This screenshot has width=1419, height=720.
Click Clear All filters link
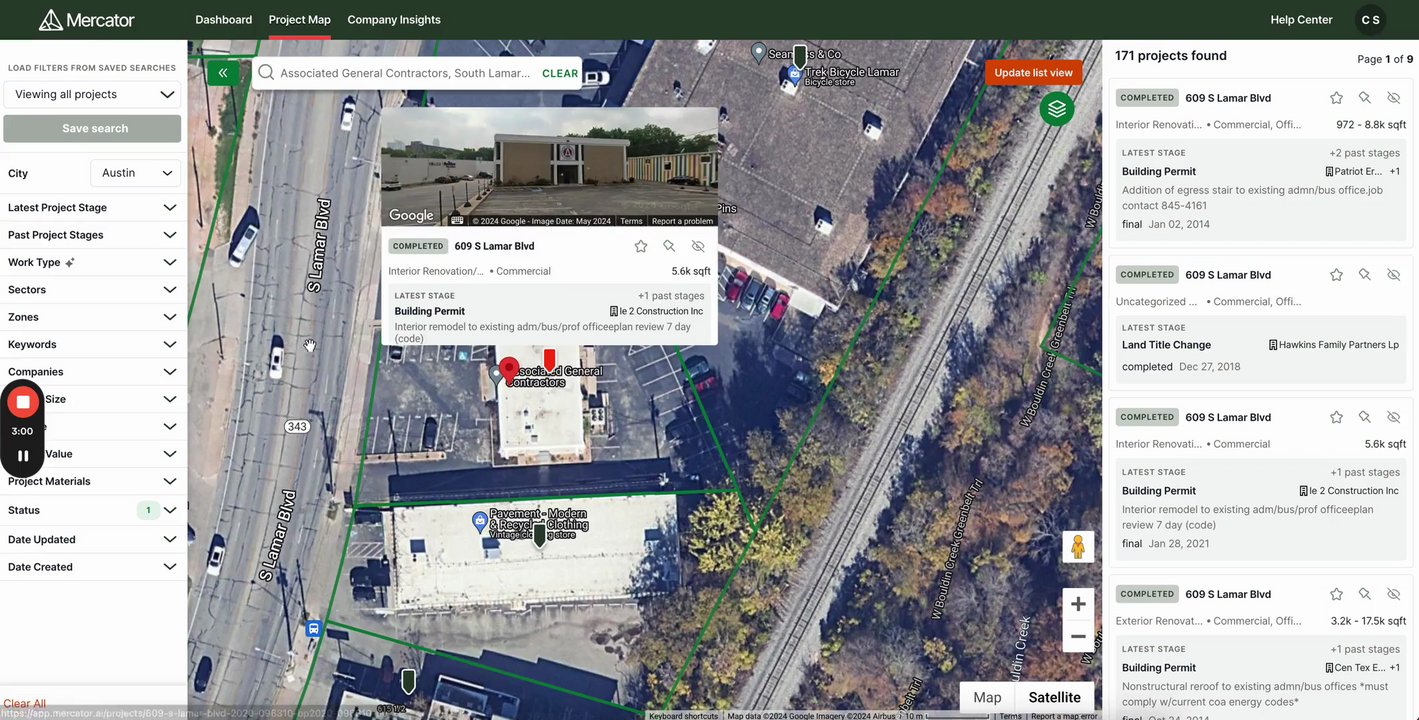[24, 704]
